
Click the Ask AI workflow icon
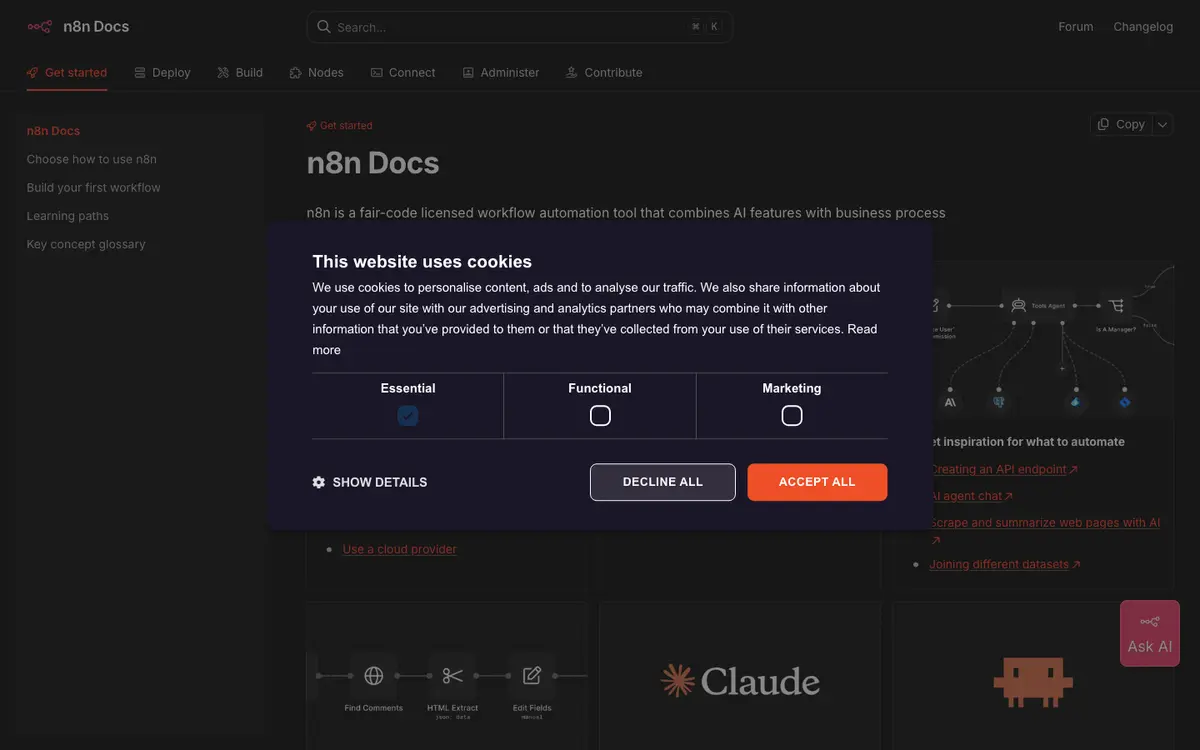click(x=1150, y=622)
